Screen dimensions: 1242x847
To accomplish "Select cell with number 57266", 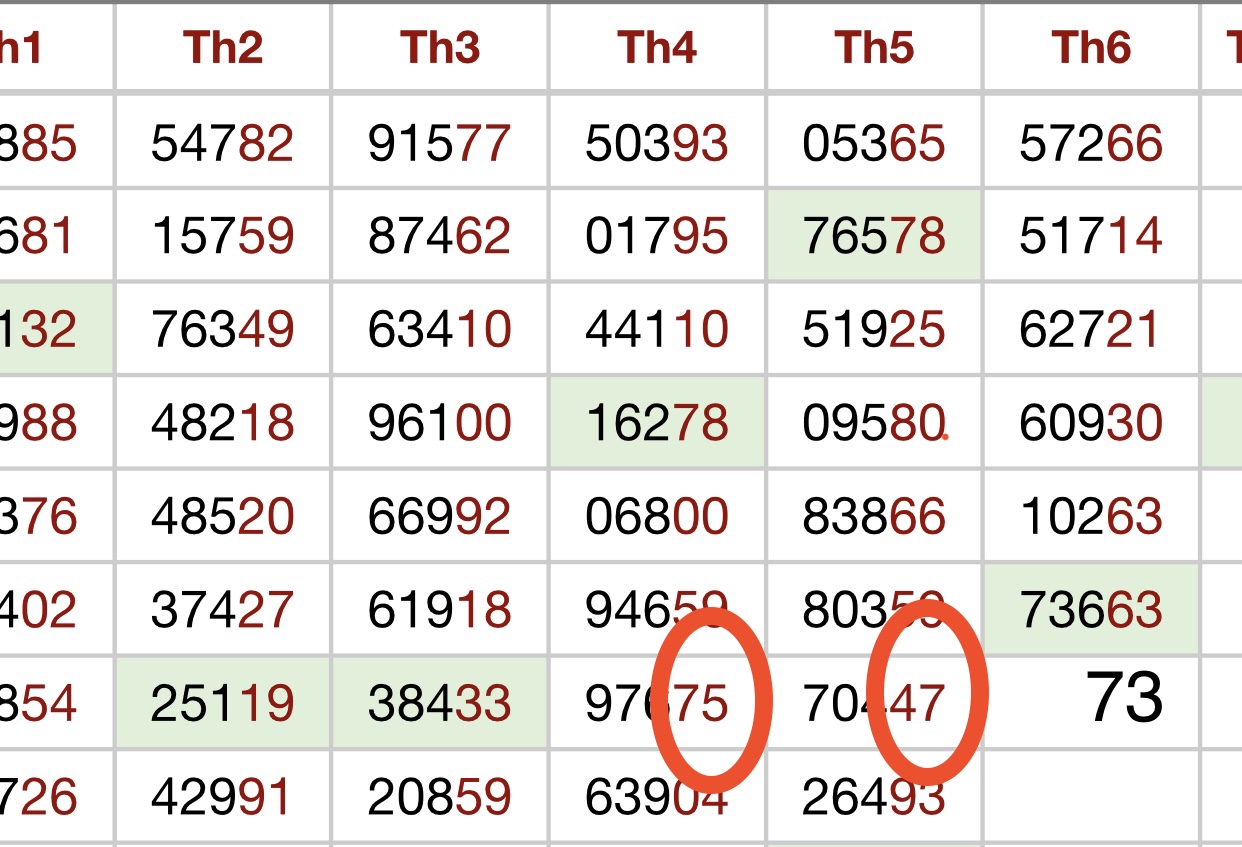I will [x=1091, y=144].
